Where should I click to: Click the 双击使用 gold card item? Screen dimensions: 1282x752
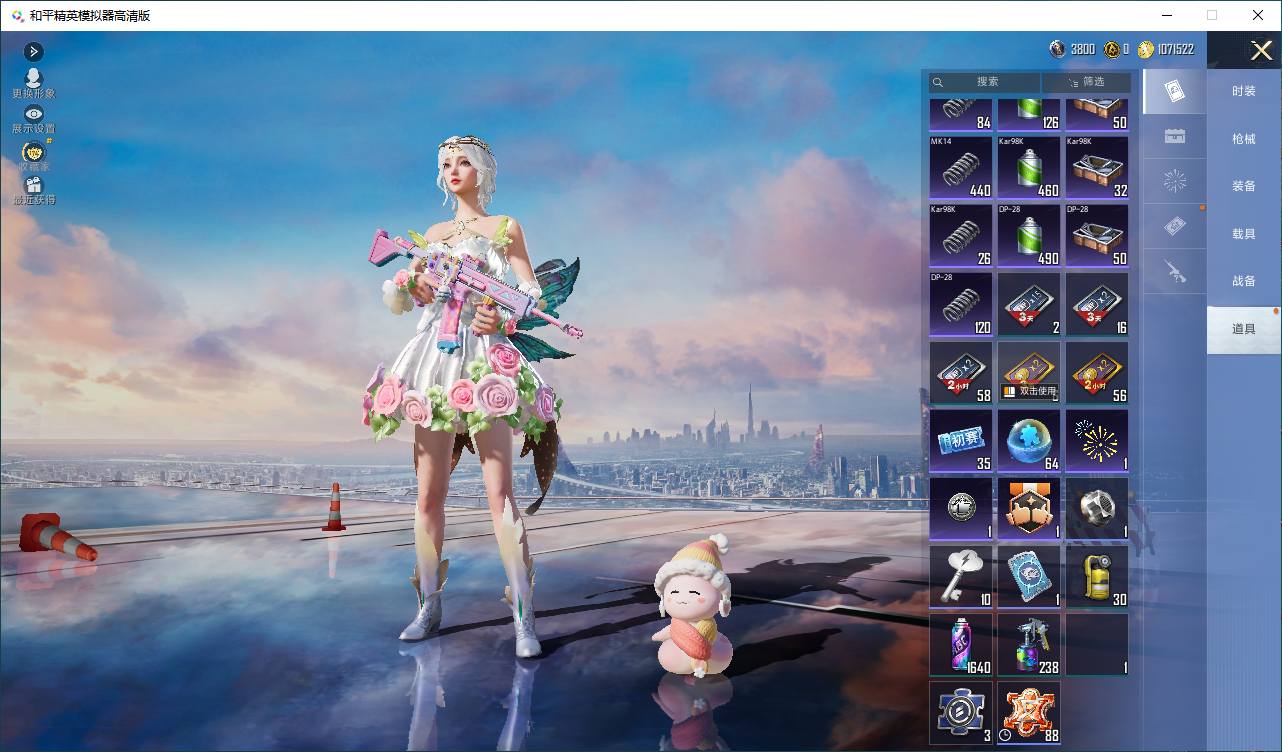pyautogui.click(x=1029, y=372)
